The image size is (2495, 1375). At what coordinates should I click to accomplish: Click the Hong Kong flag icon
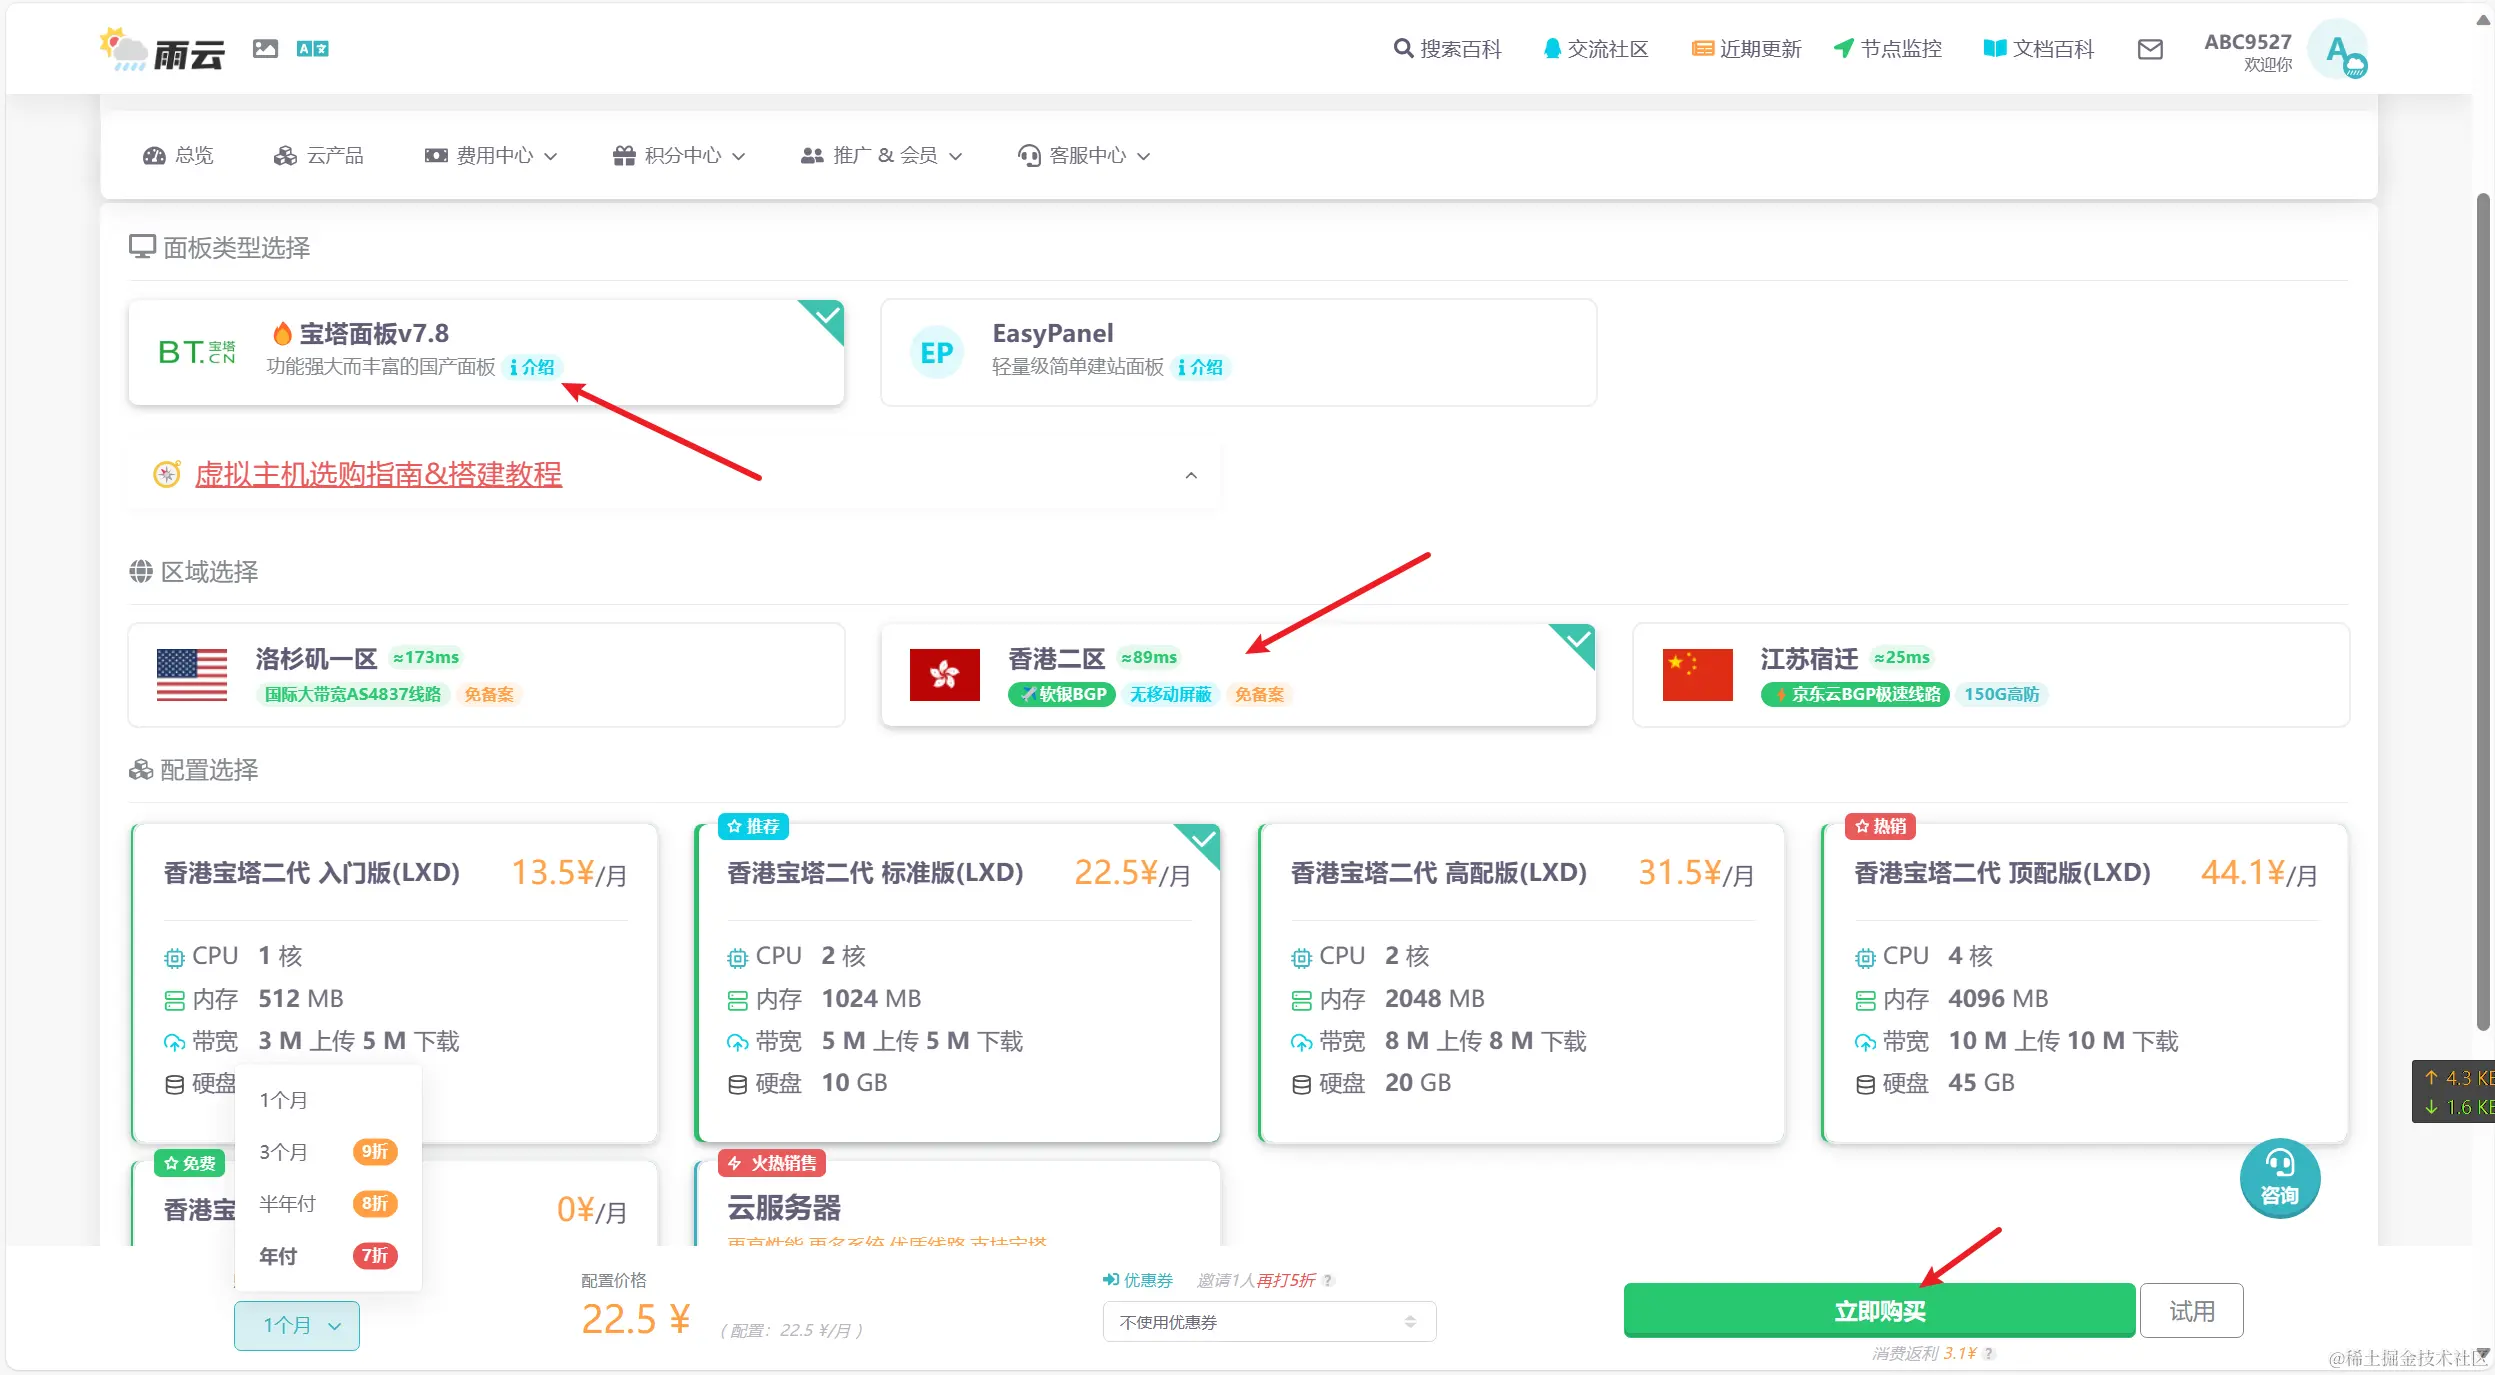tap(944, 675)
